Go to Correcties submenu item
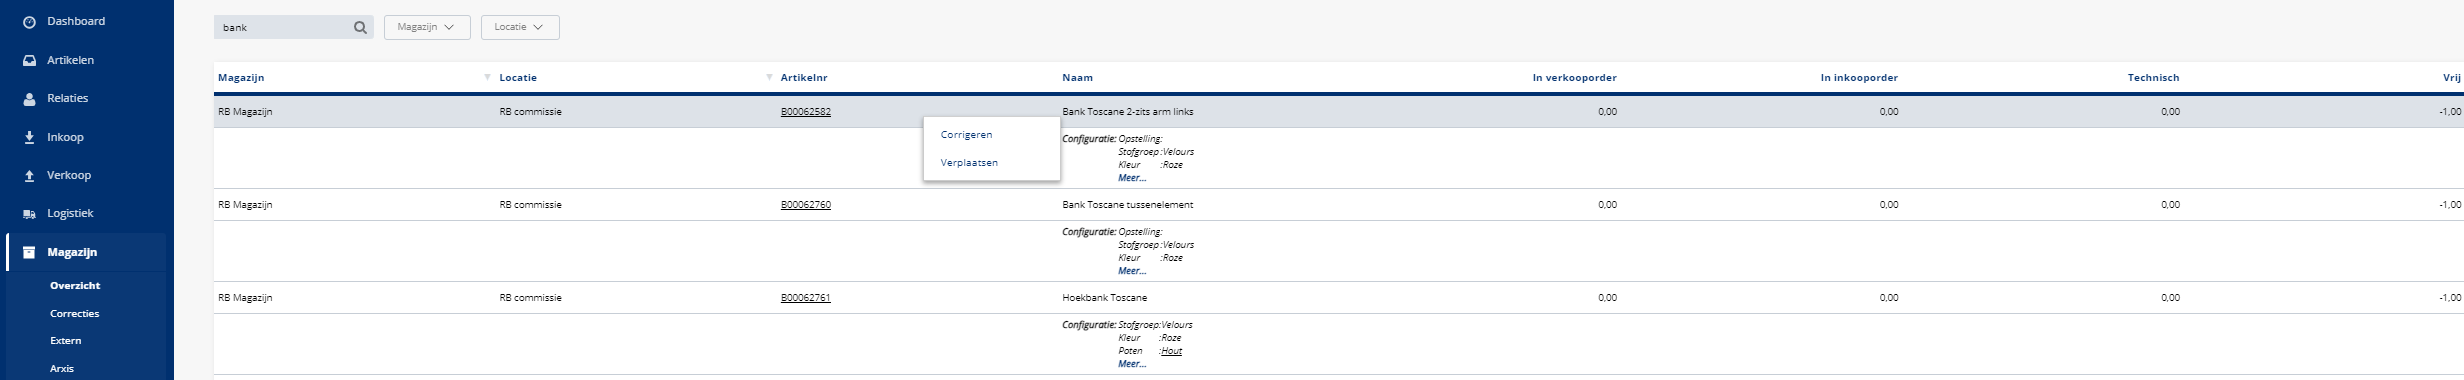 pyautogui.click(x=75, y=313)
